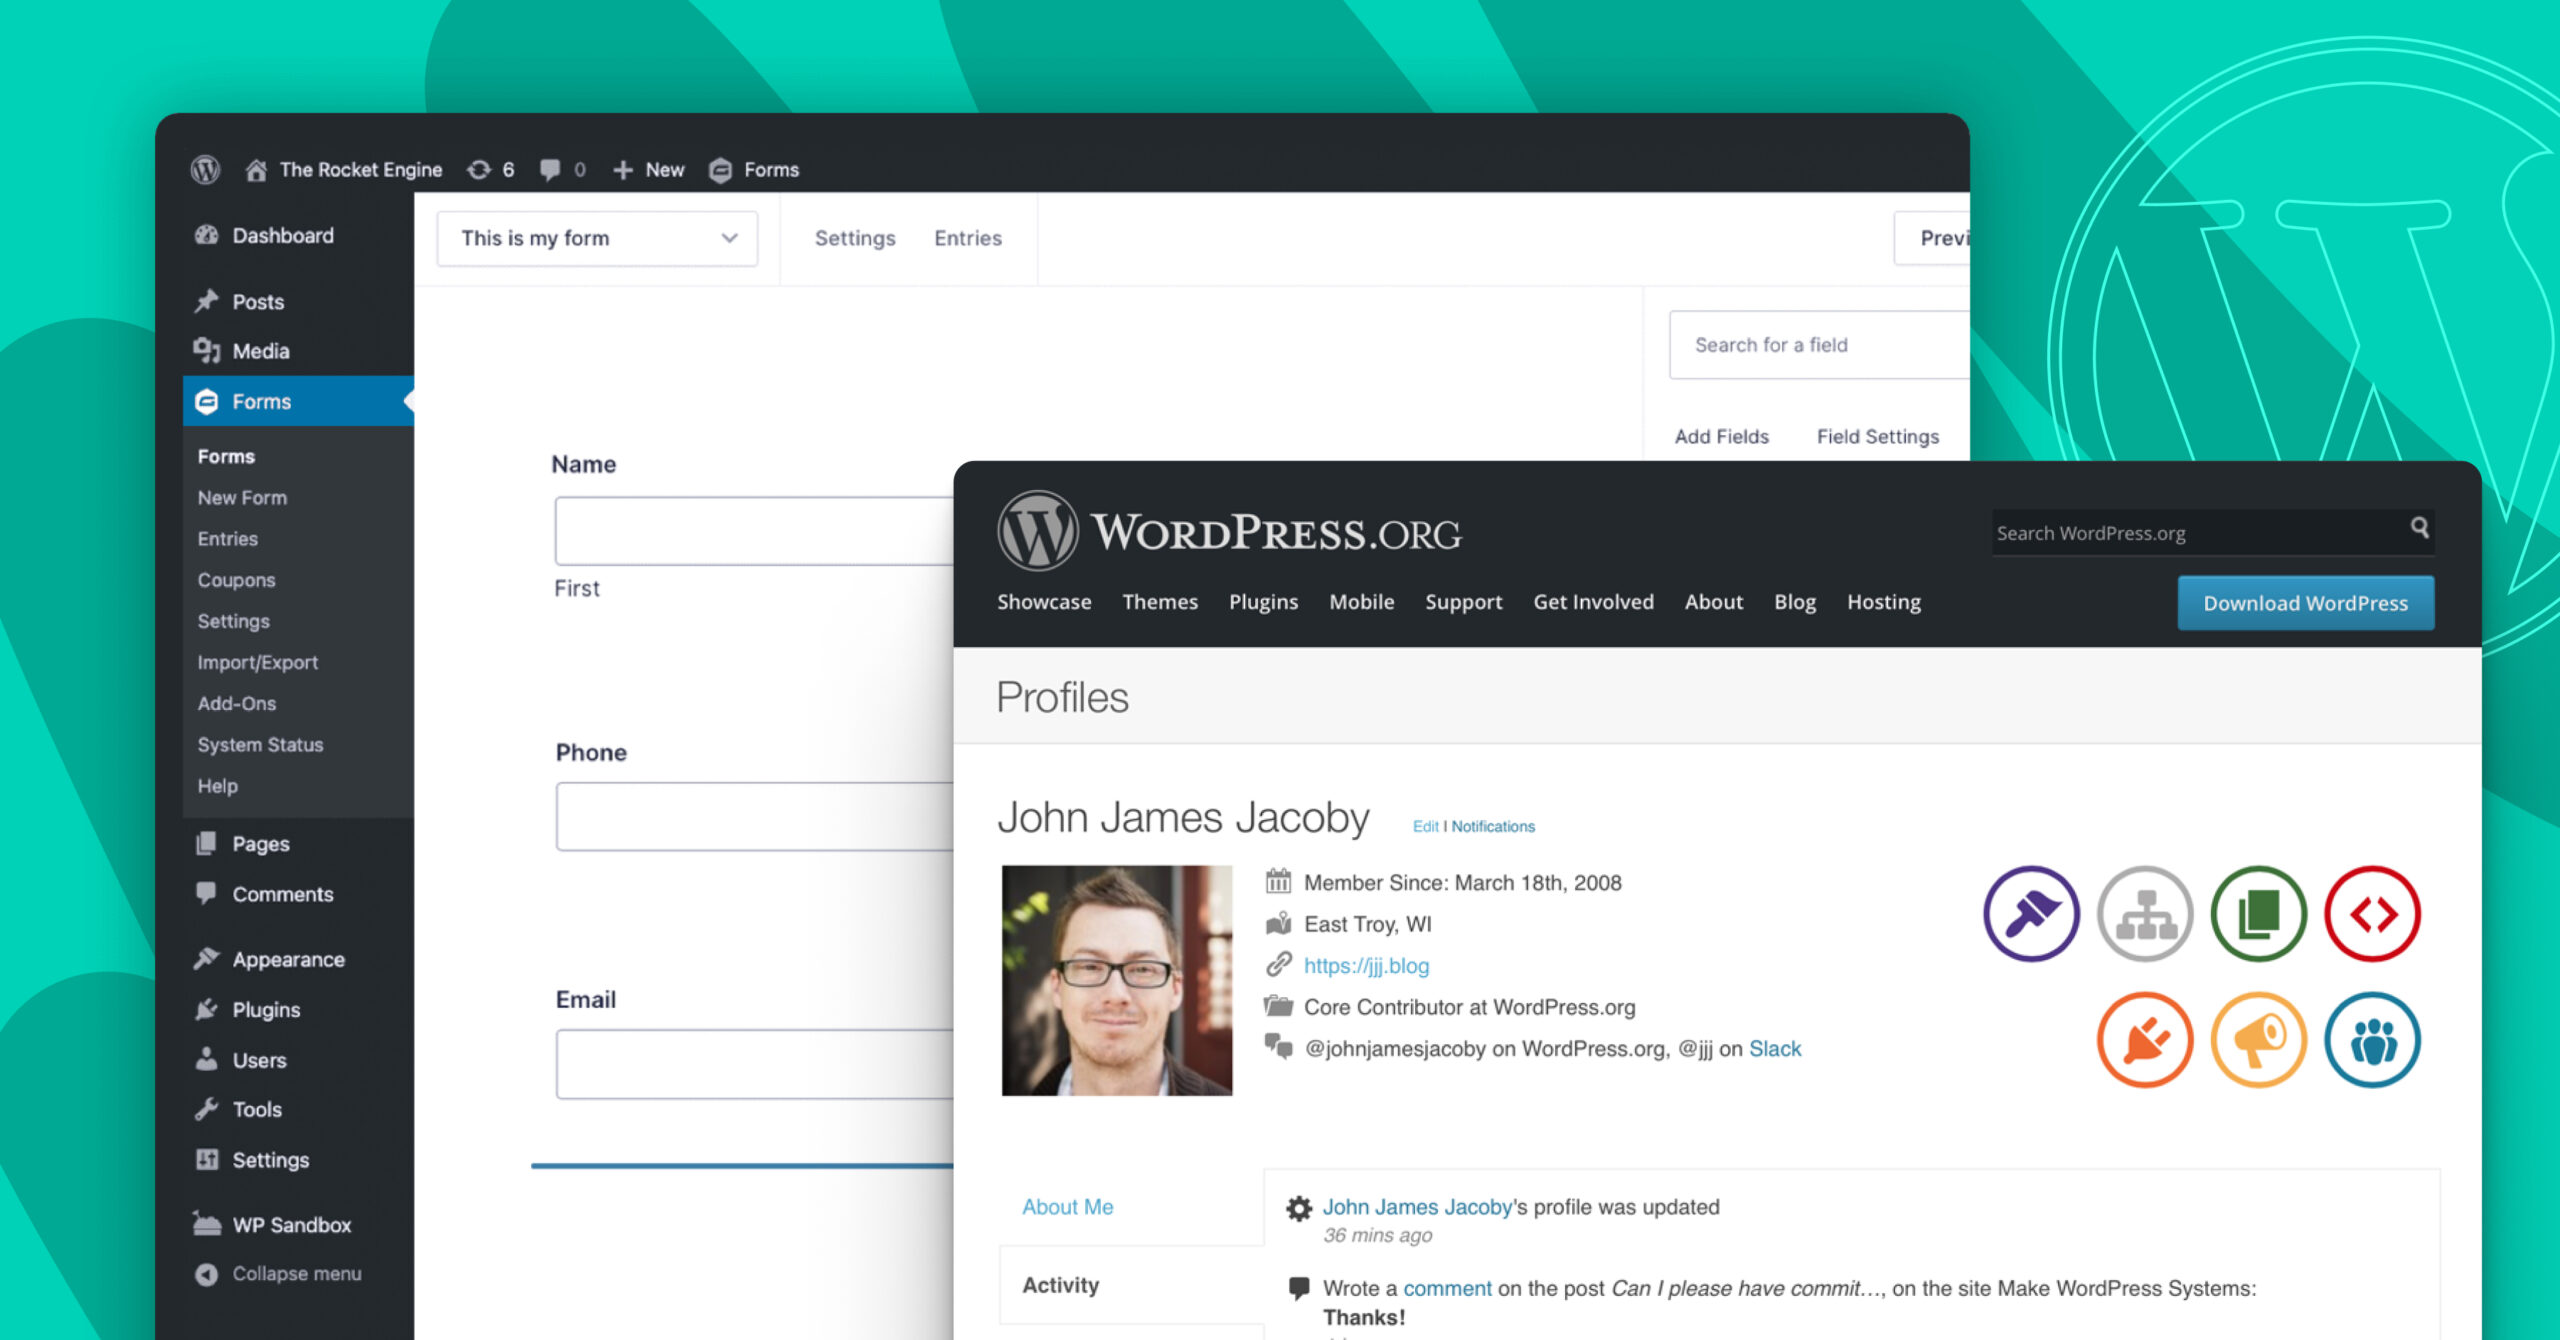Open Get Involved in the WordPress.org nav

point(1593,602)
